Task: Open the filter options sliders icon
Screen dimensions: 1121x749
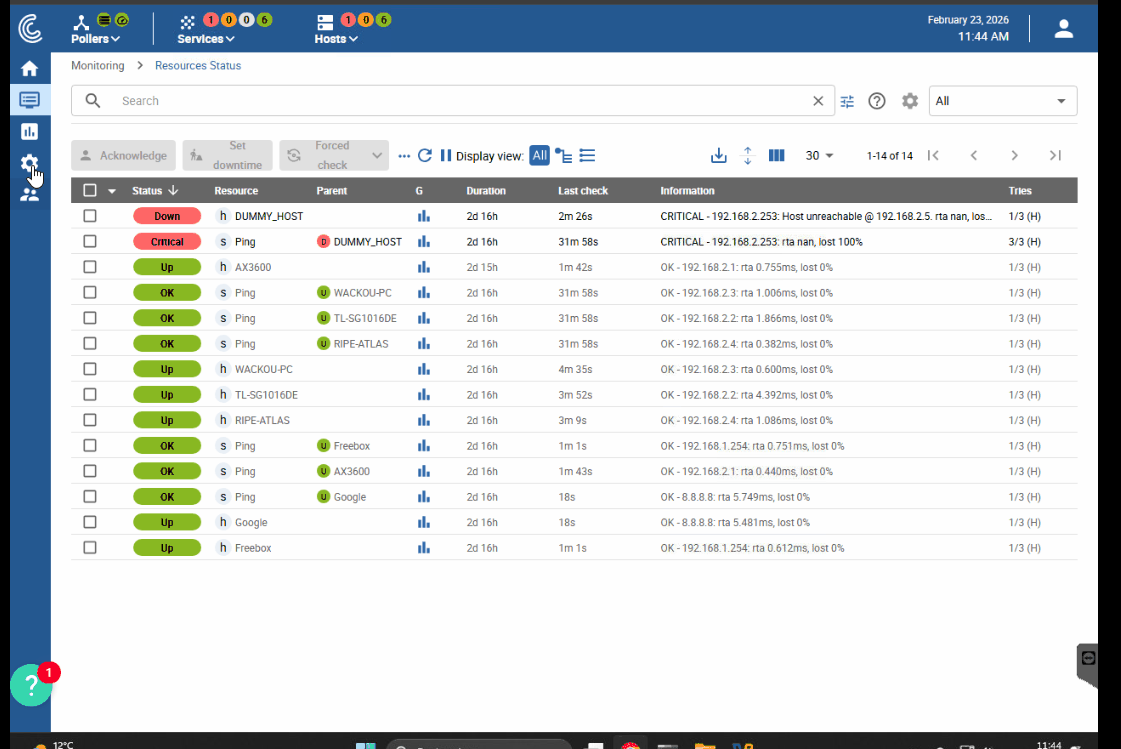Action: pyautogui.click(x=847, y=101)
